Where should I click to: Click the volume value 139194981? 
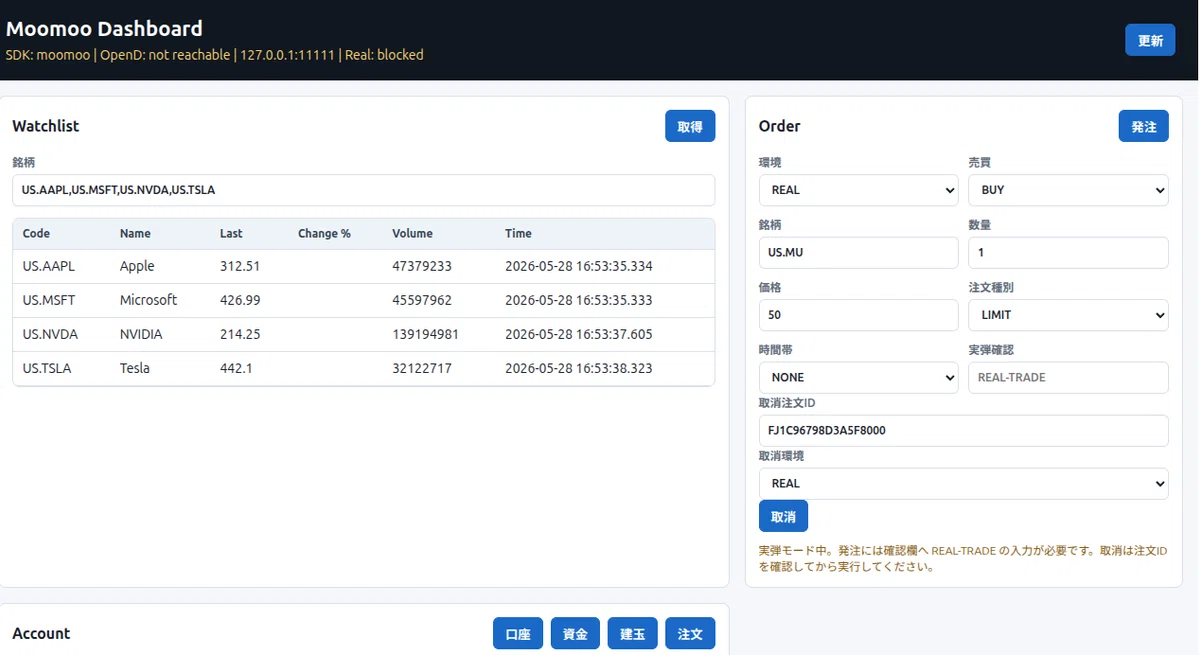click(425, 334)
